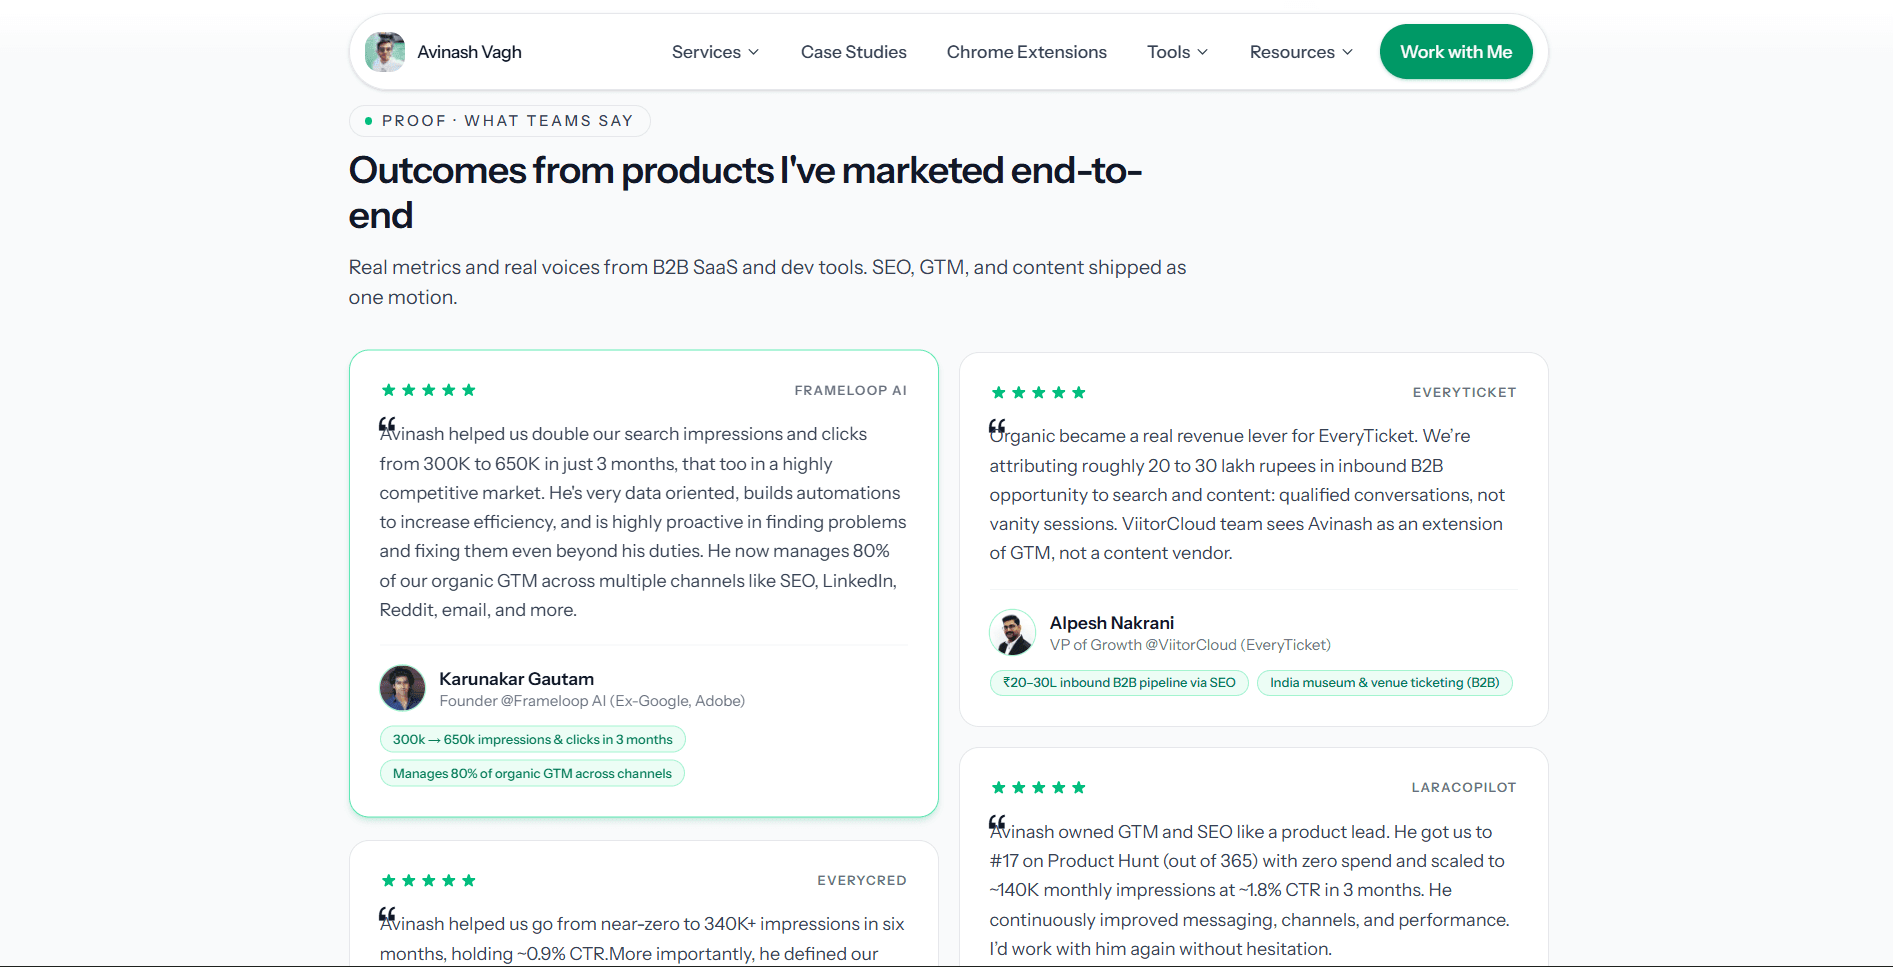Select the name Alpesh Nakrani

(x=1111, y=622)
